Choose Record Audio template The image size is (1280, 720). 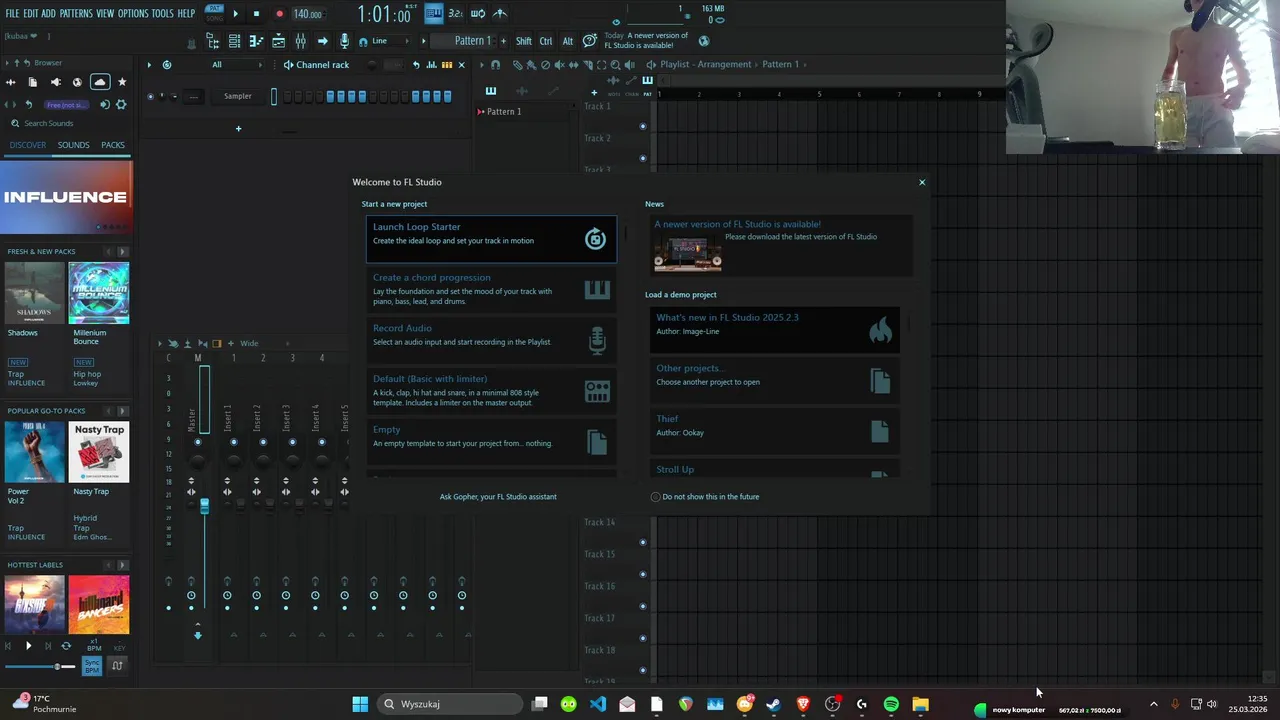coord(491,340)
